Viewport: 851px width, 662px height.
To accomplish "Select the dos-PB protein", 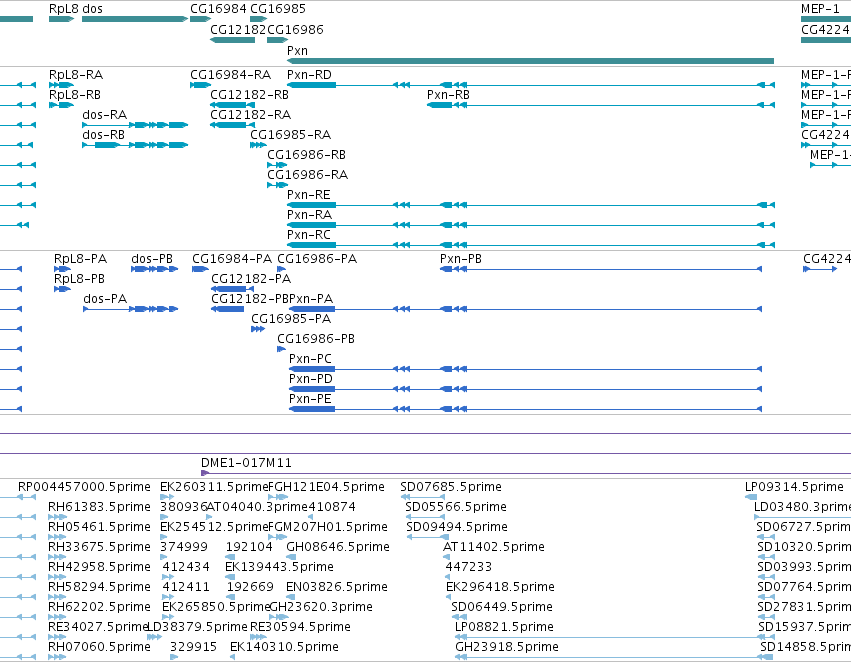I will [155, 269].
